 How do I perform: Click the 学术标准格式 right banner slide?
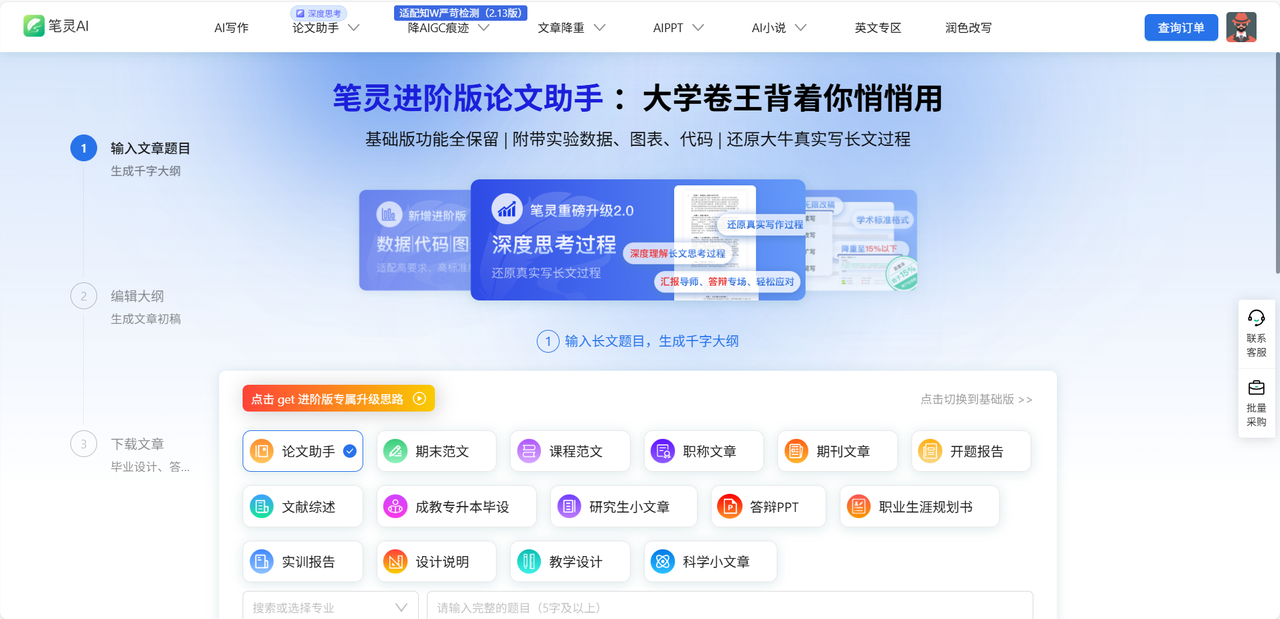click(862, 240)
